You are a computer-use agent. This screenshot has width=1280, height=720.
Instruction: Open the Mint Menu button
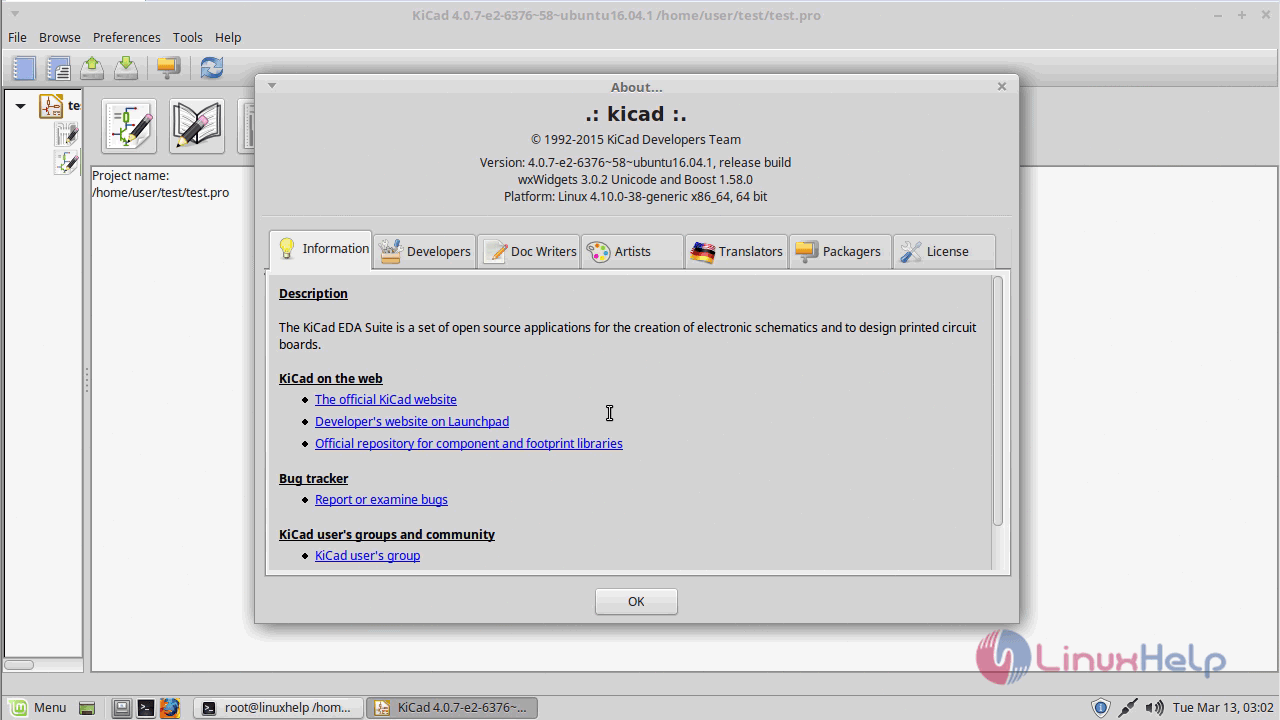click(x=37, y=707)
